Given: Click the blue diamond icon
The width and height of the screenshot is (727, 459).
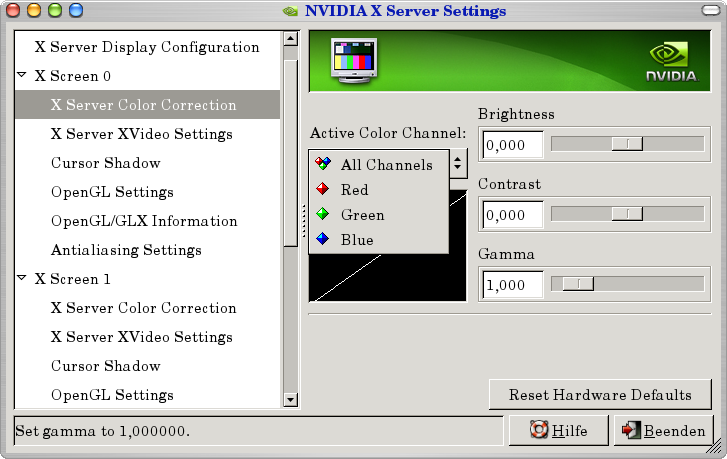Looking at the screenshot, I should [x=322, y=239].
